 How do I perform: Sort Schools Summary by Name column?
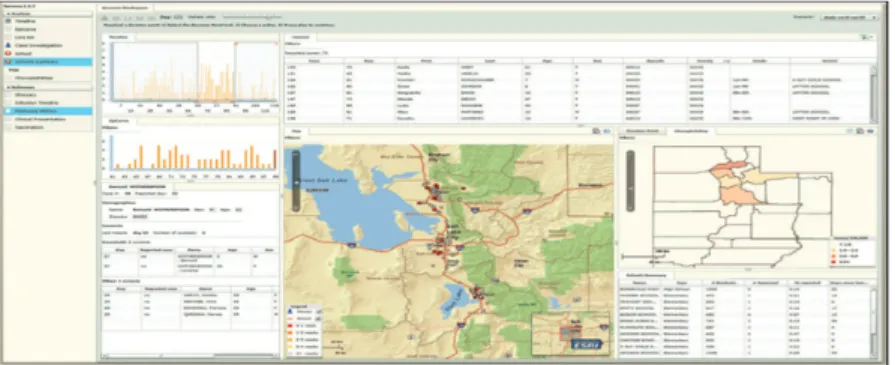(x=638, y=283)
